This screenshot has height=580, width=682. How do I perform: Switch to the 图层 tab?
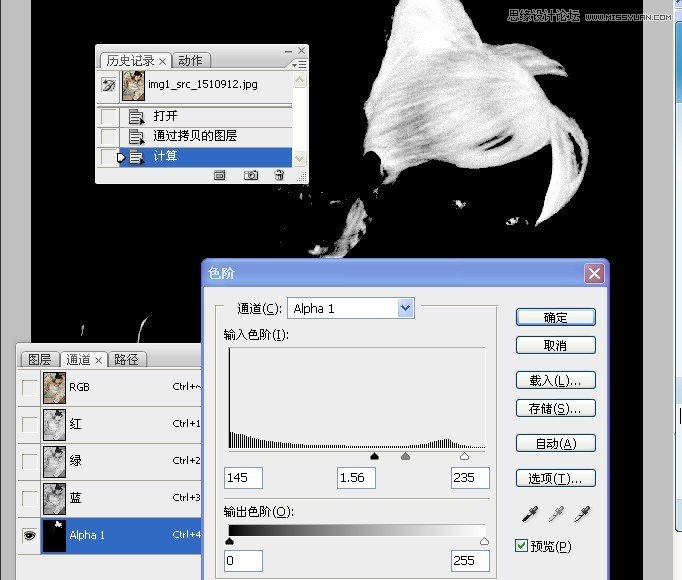pos(40,360)
